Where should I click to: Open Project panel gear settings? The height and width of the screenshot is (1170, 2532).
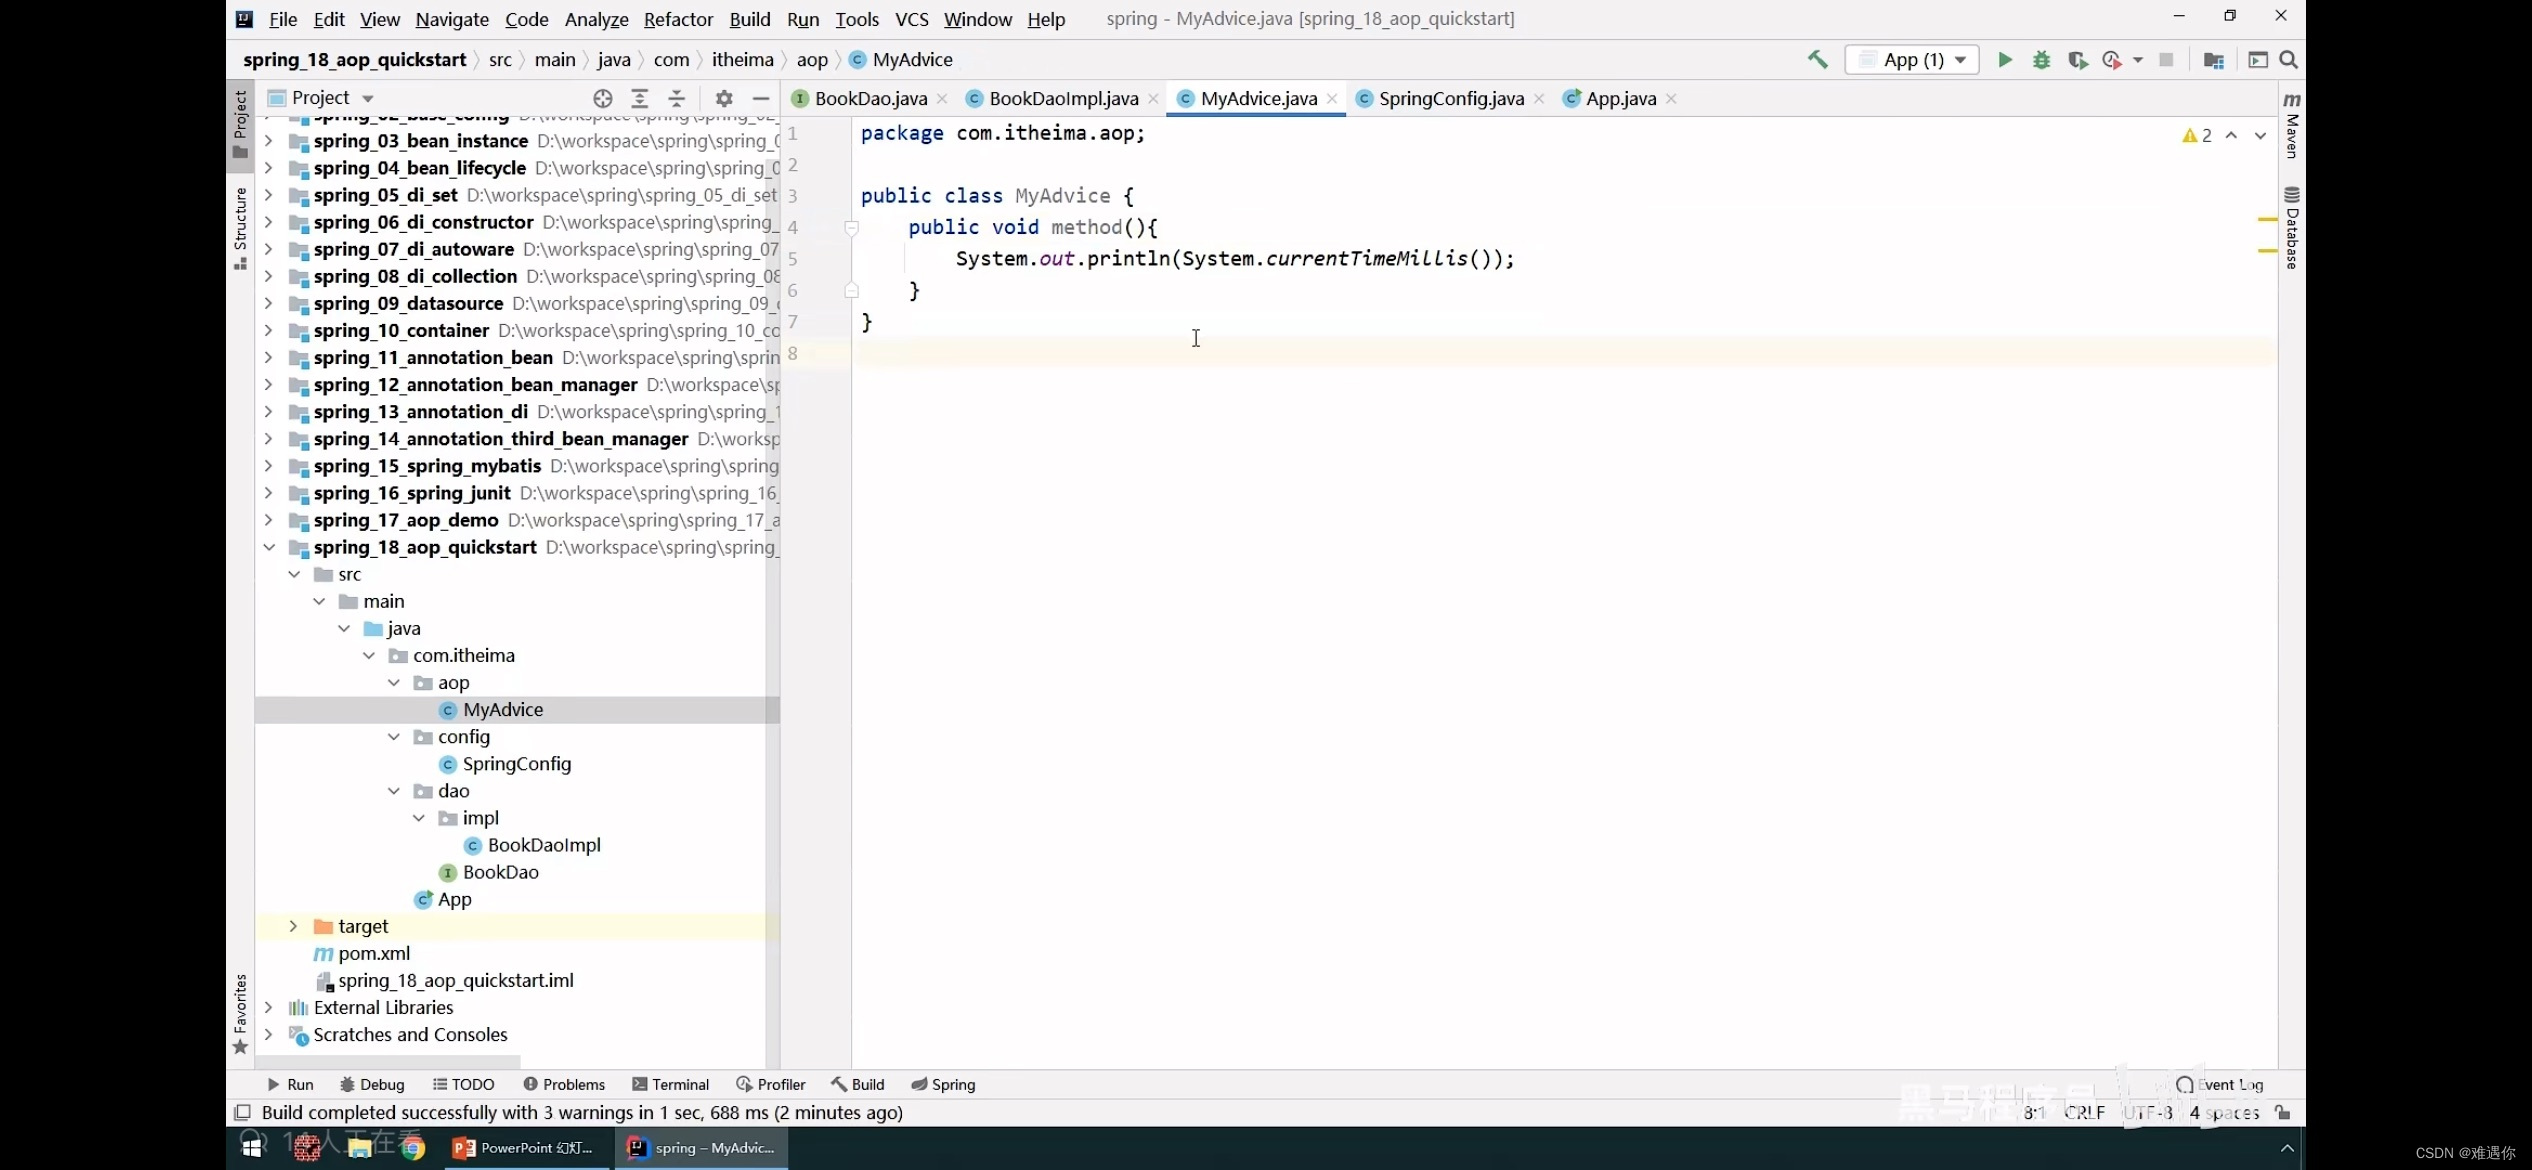pos(724,98)
